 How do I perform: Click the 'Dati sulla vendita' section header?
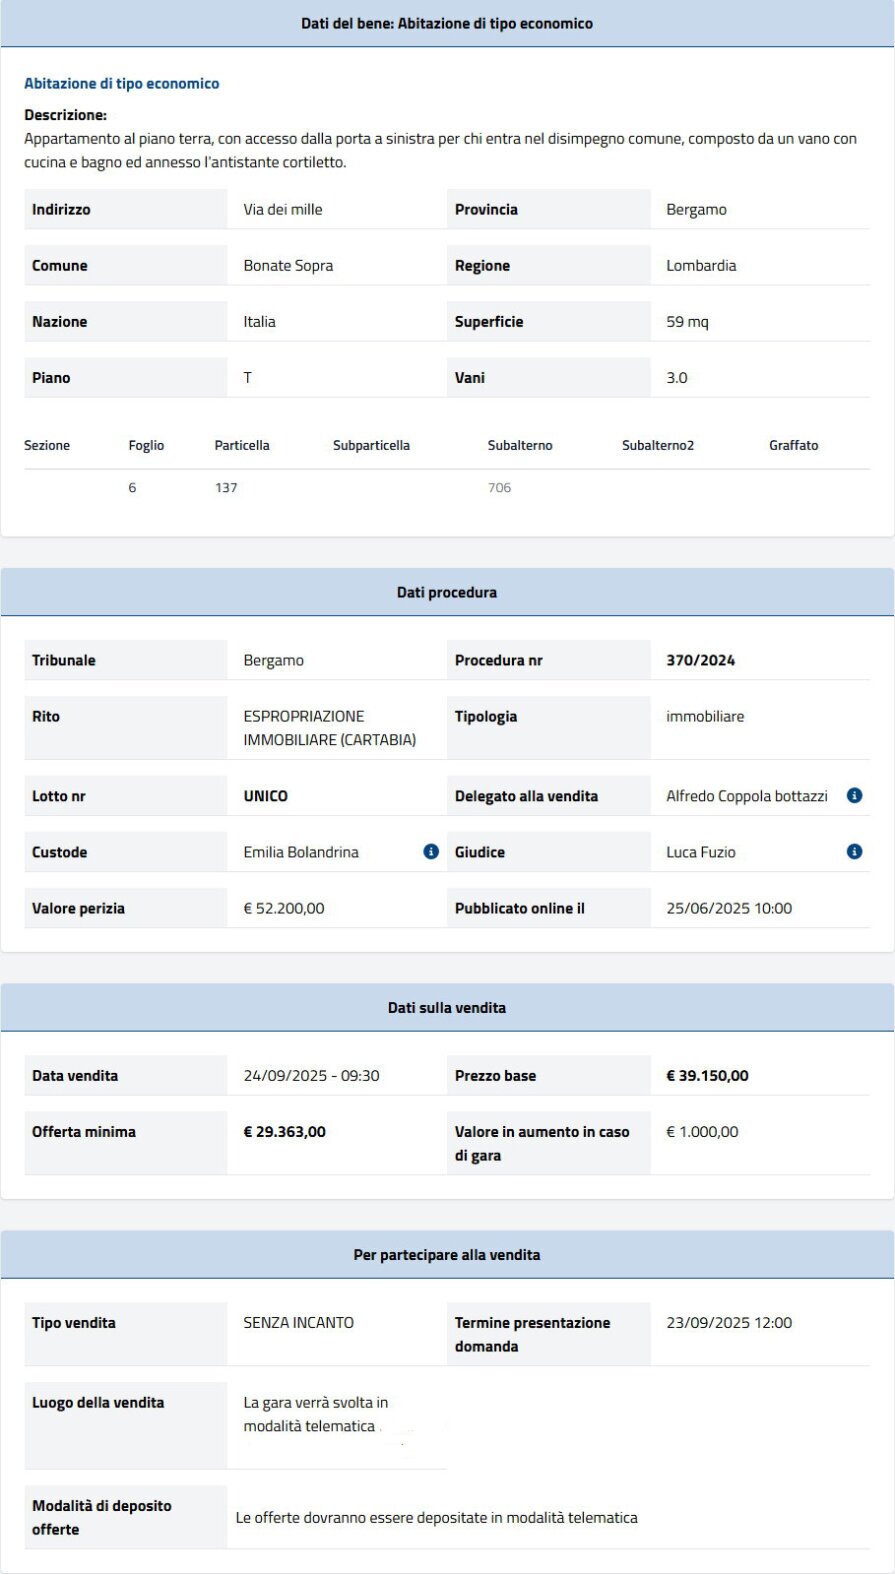point(447,1008)
